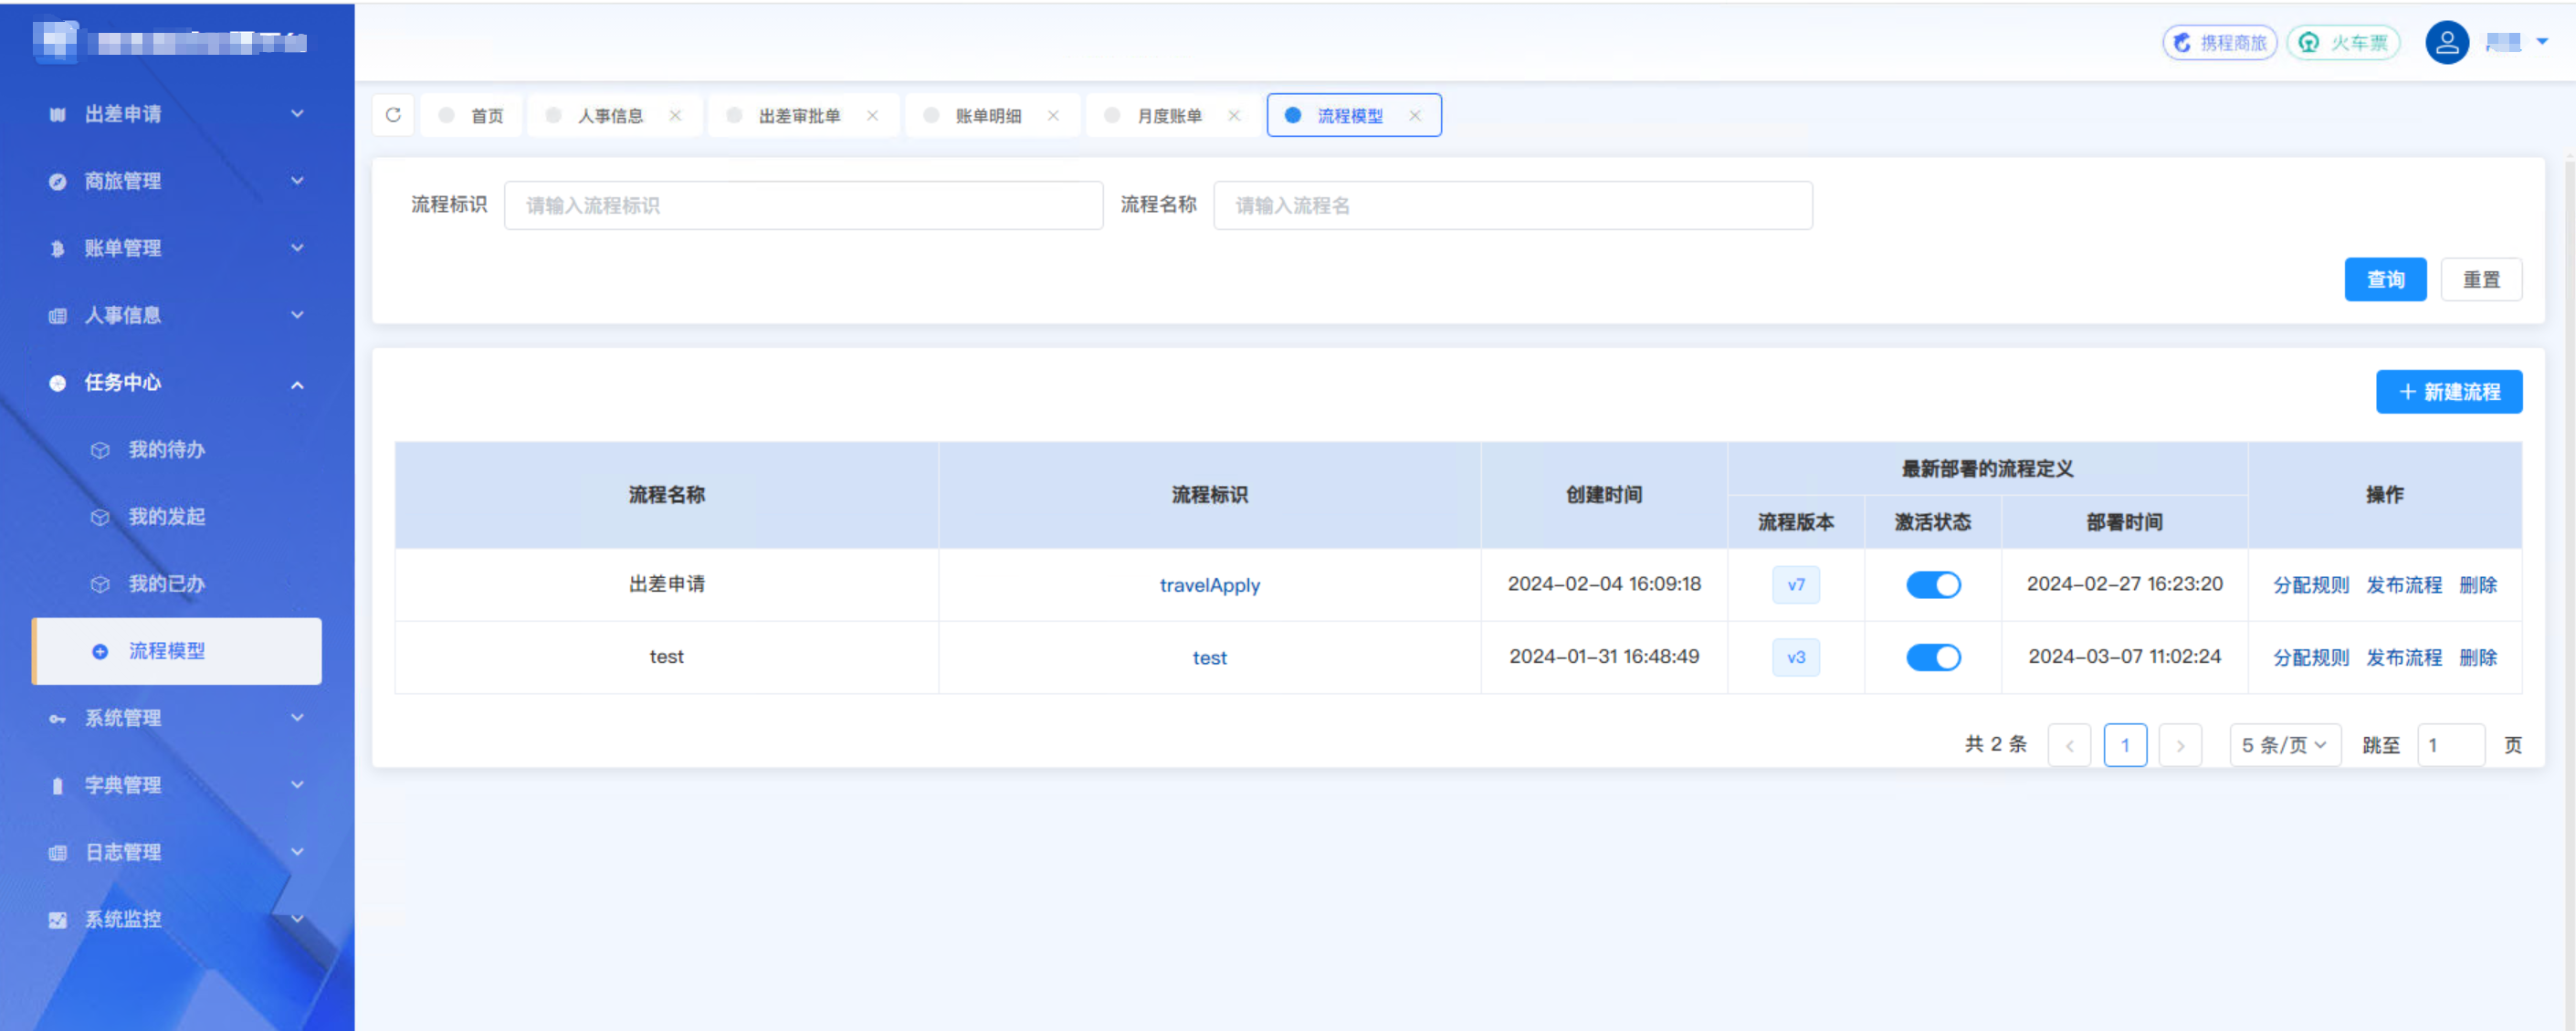Go to previous page arrow
The height and width of the screenshot is (1031, 2576).
pyautogui.click(x=2069, y=745)
